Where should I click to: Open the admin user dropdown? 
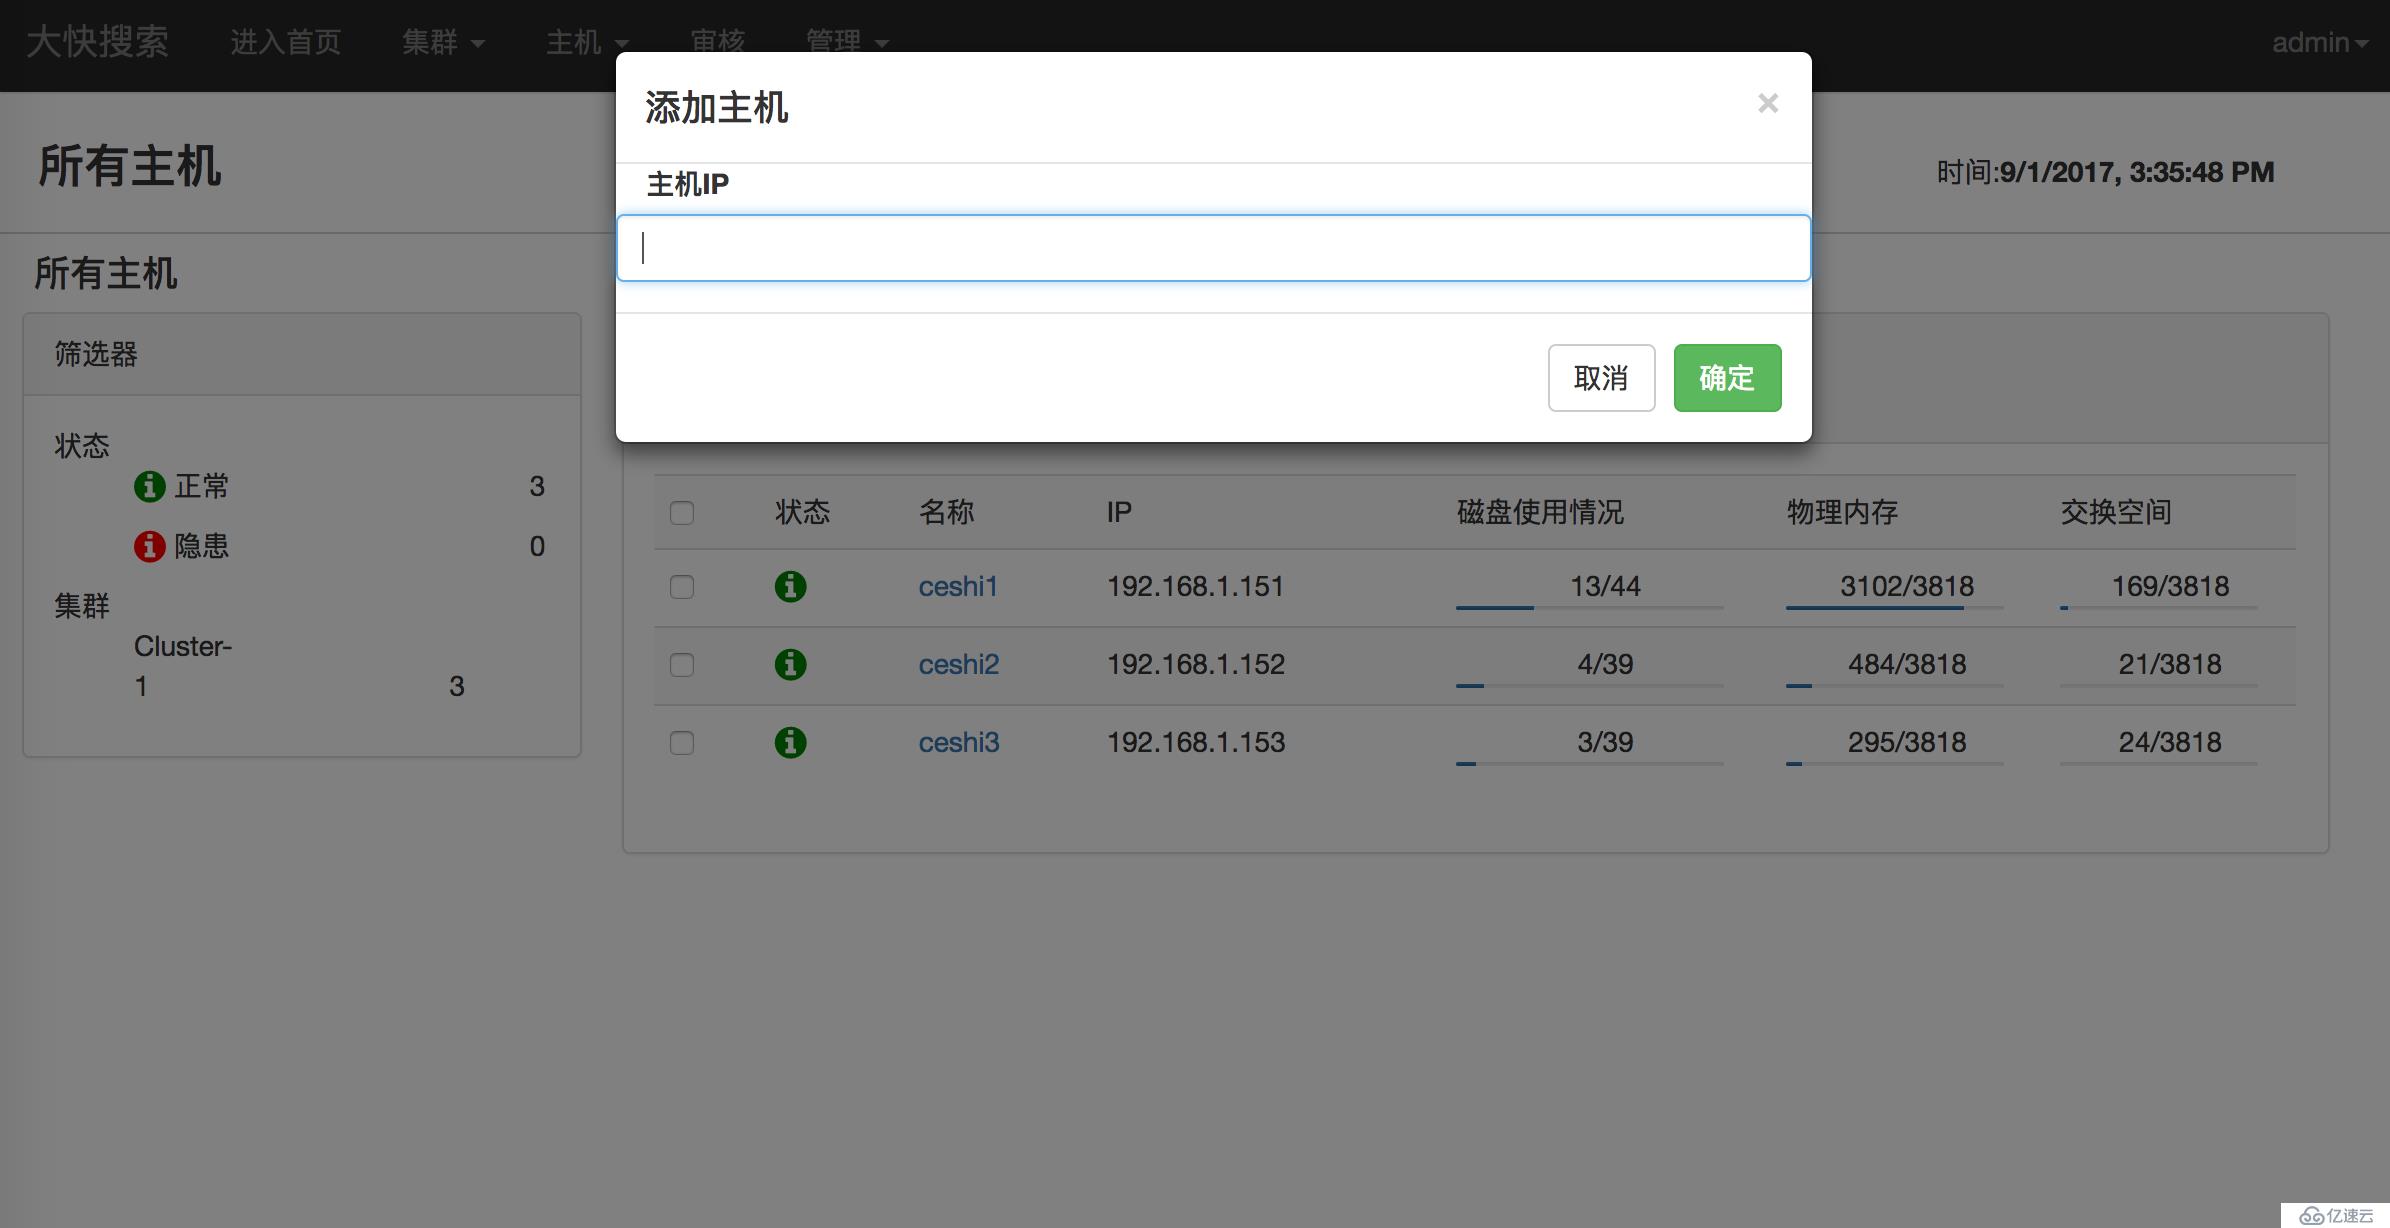(2319, 42)
